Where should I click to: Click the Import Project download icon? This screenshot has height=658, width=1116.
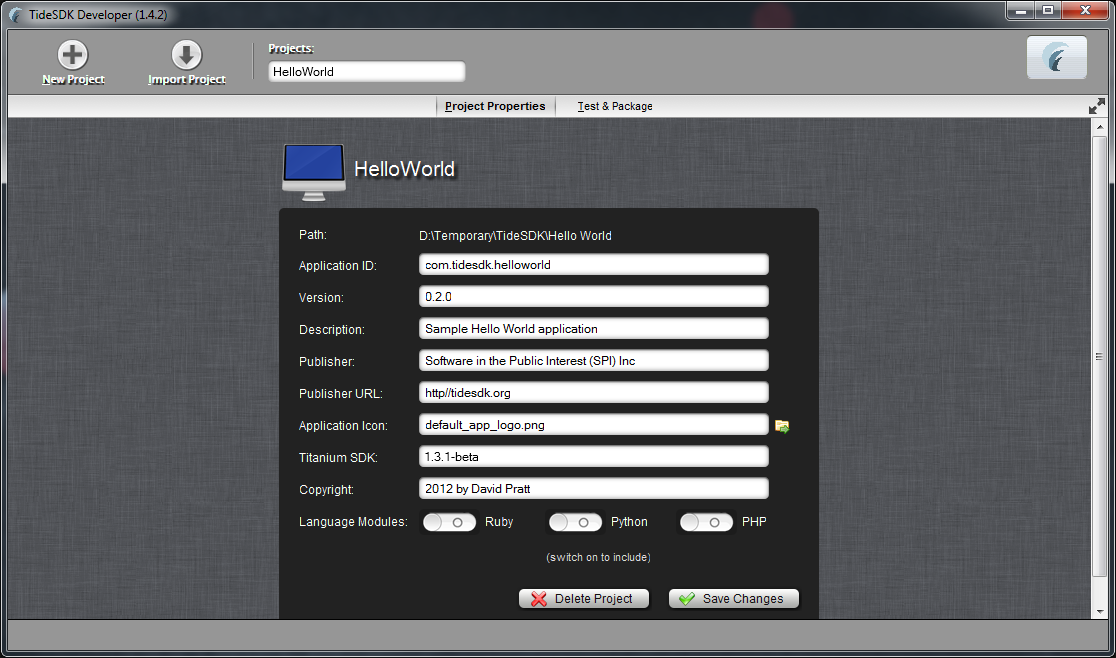(x=186, y=55)
